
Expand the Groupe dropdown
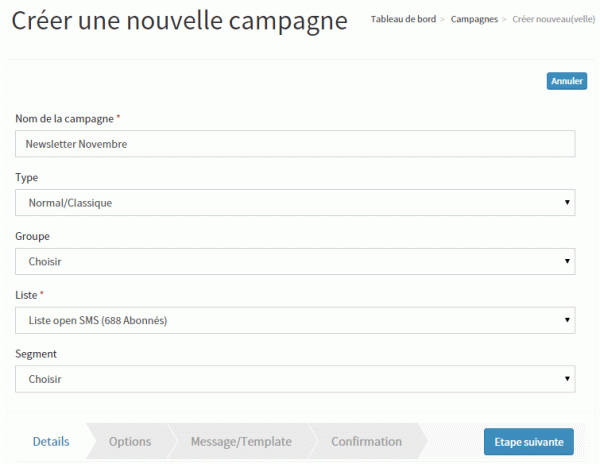point(295,262)
